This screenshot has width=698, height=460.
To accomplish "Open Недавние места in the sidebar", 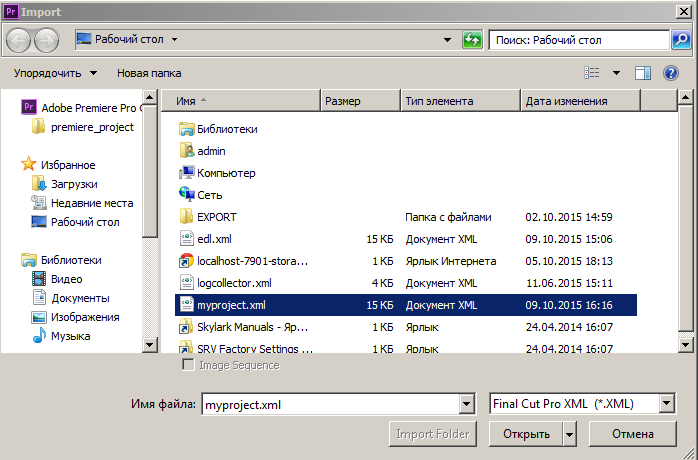I will (x=82, y=203).
